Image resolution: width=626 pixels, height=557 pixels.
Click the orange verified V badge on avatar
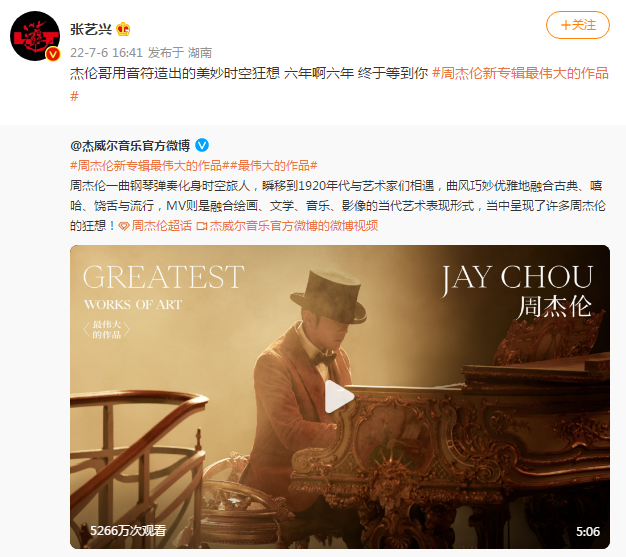tap(53, 54)
